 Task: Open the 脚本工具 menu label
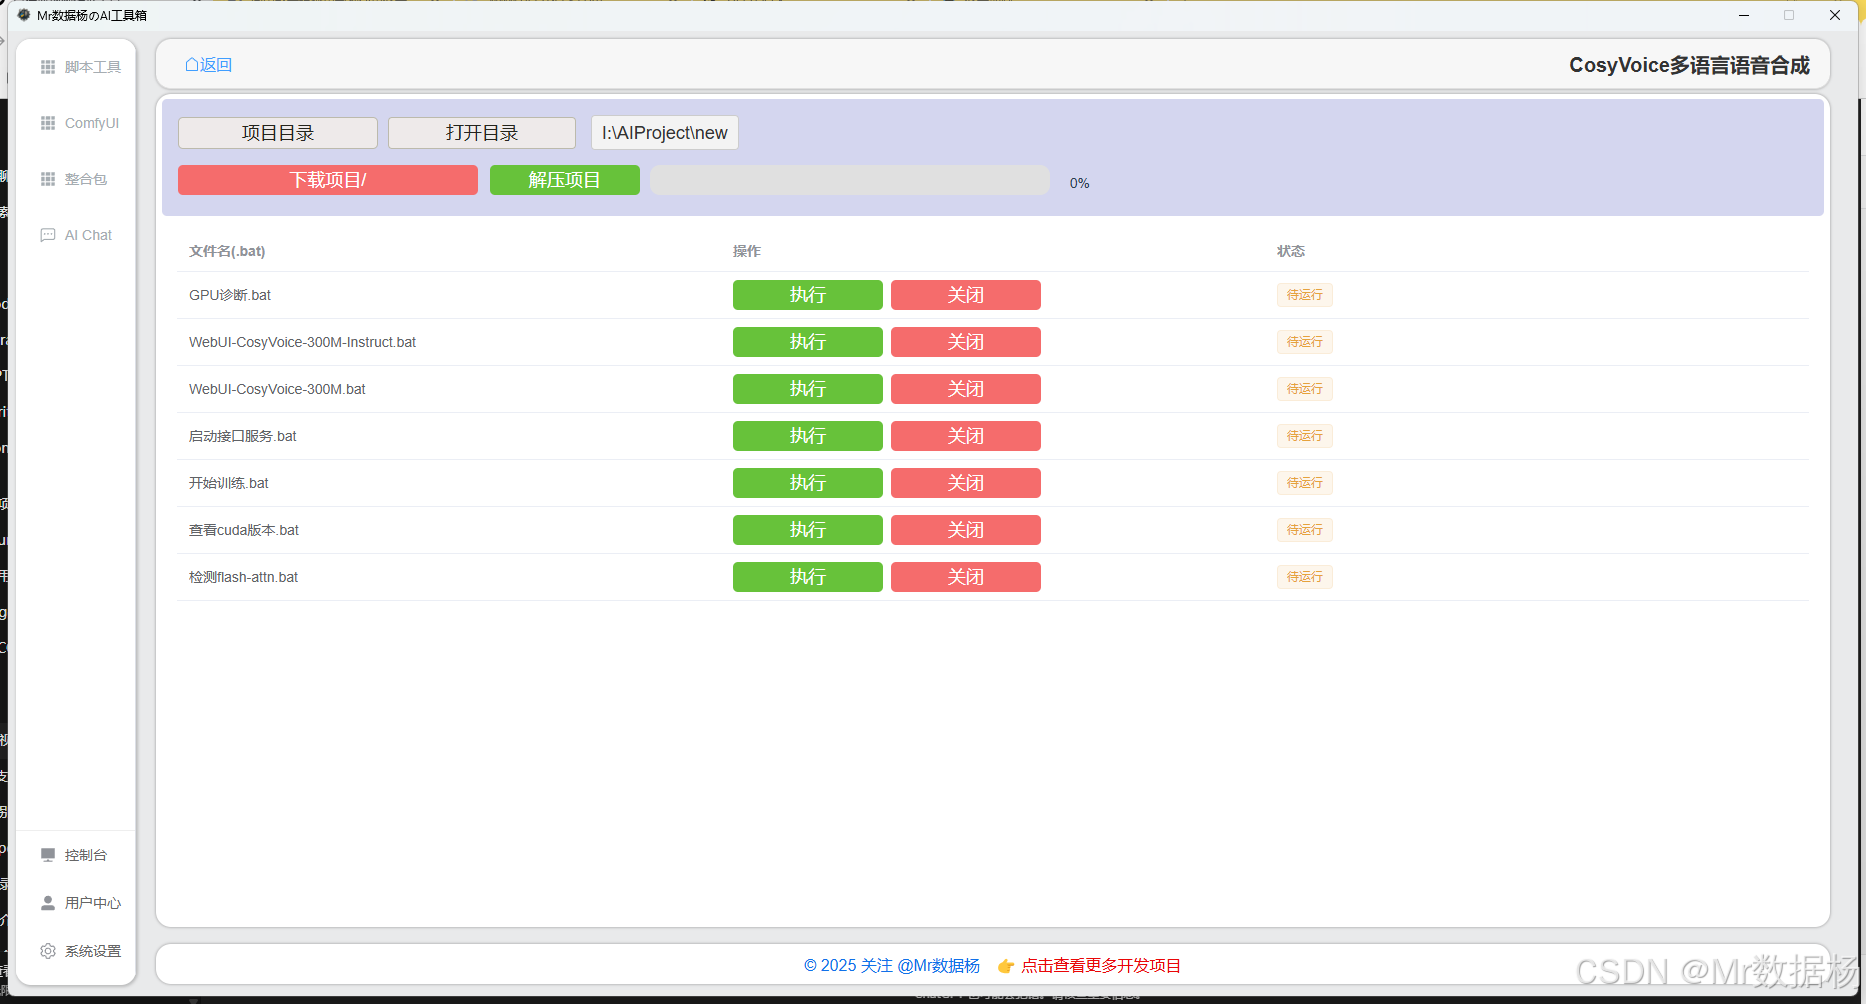click(x=93, y=67)
